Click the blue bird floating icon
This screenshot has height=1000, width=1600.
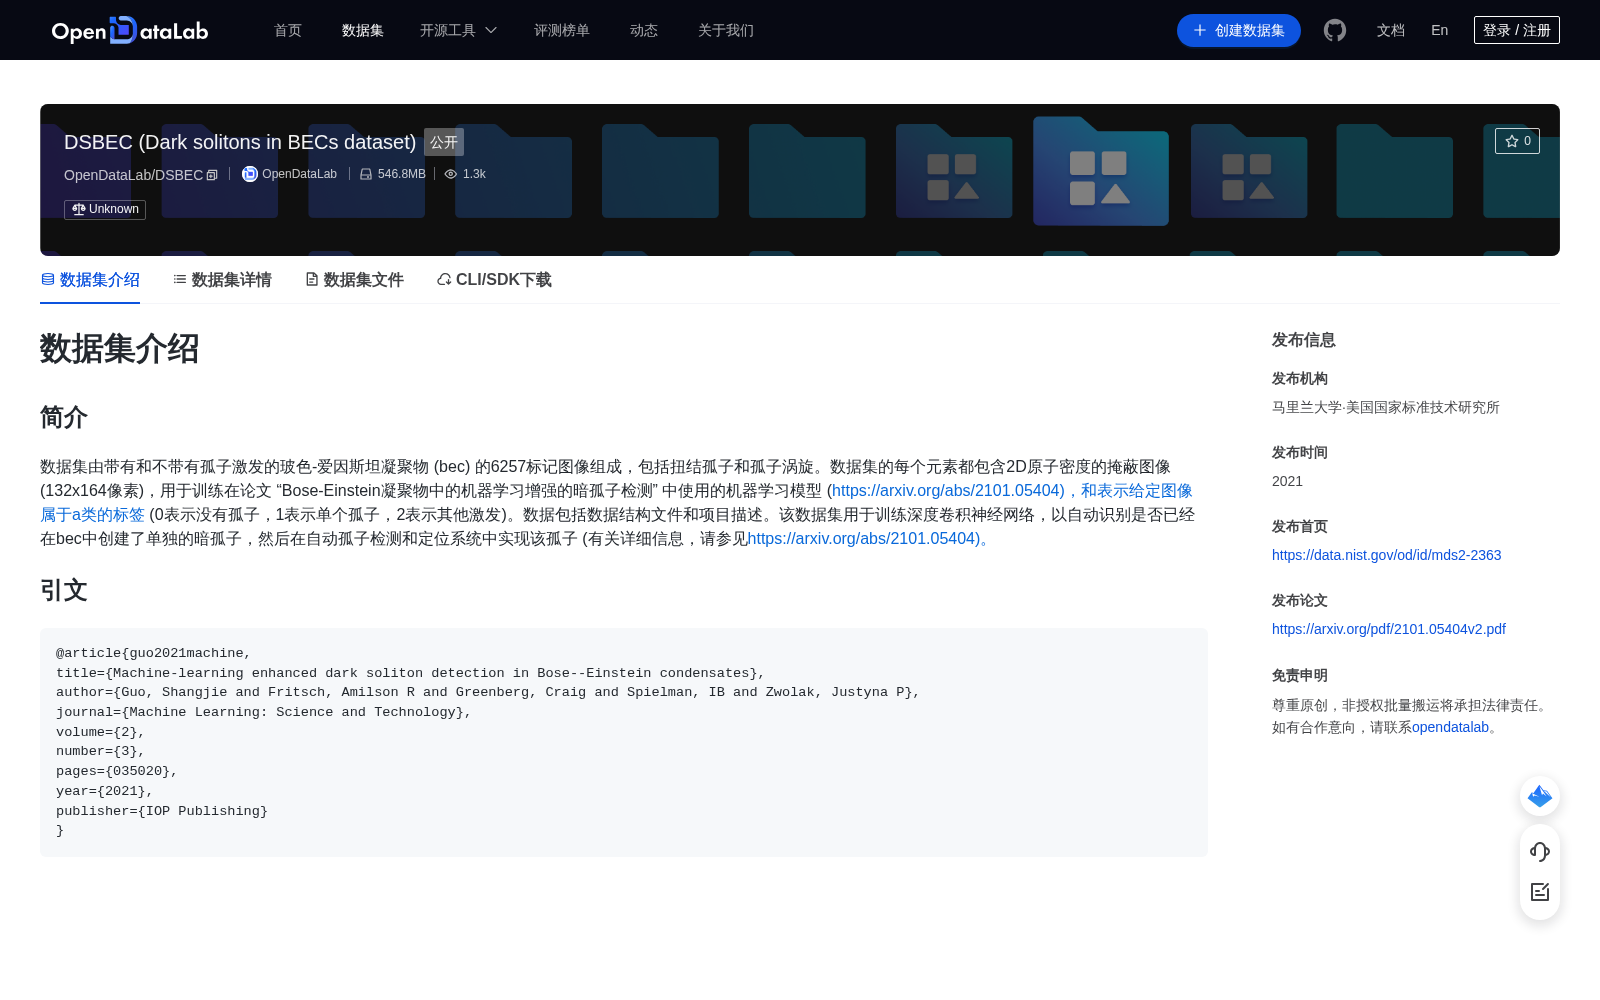[x=1540, y=796]
